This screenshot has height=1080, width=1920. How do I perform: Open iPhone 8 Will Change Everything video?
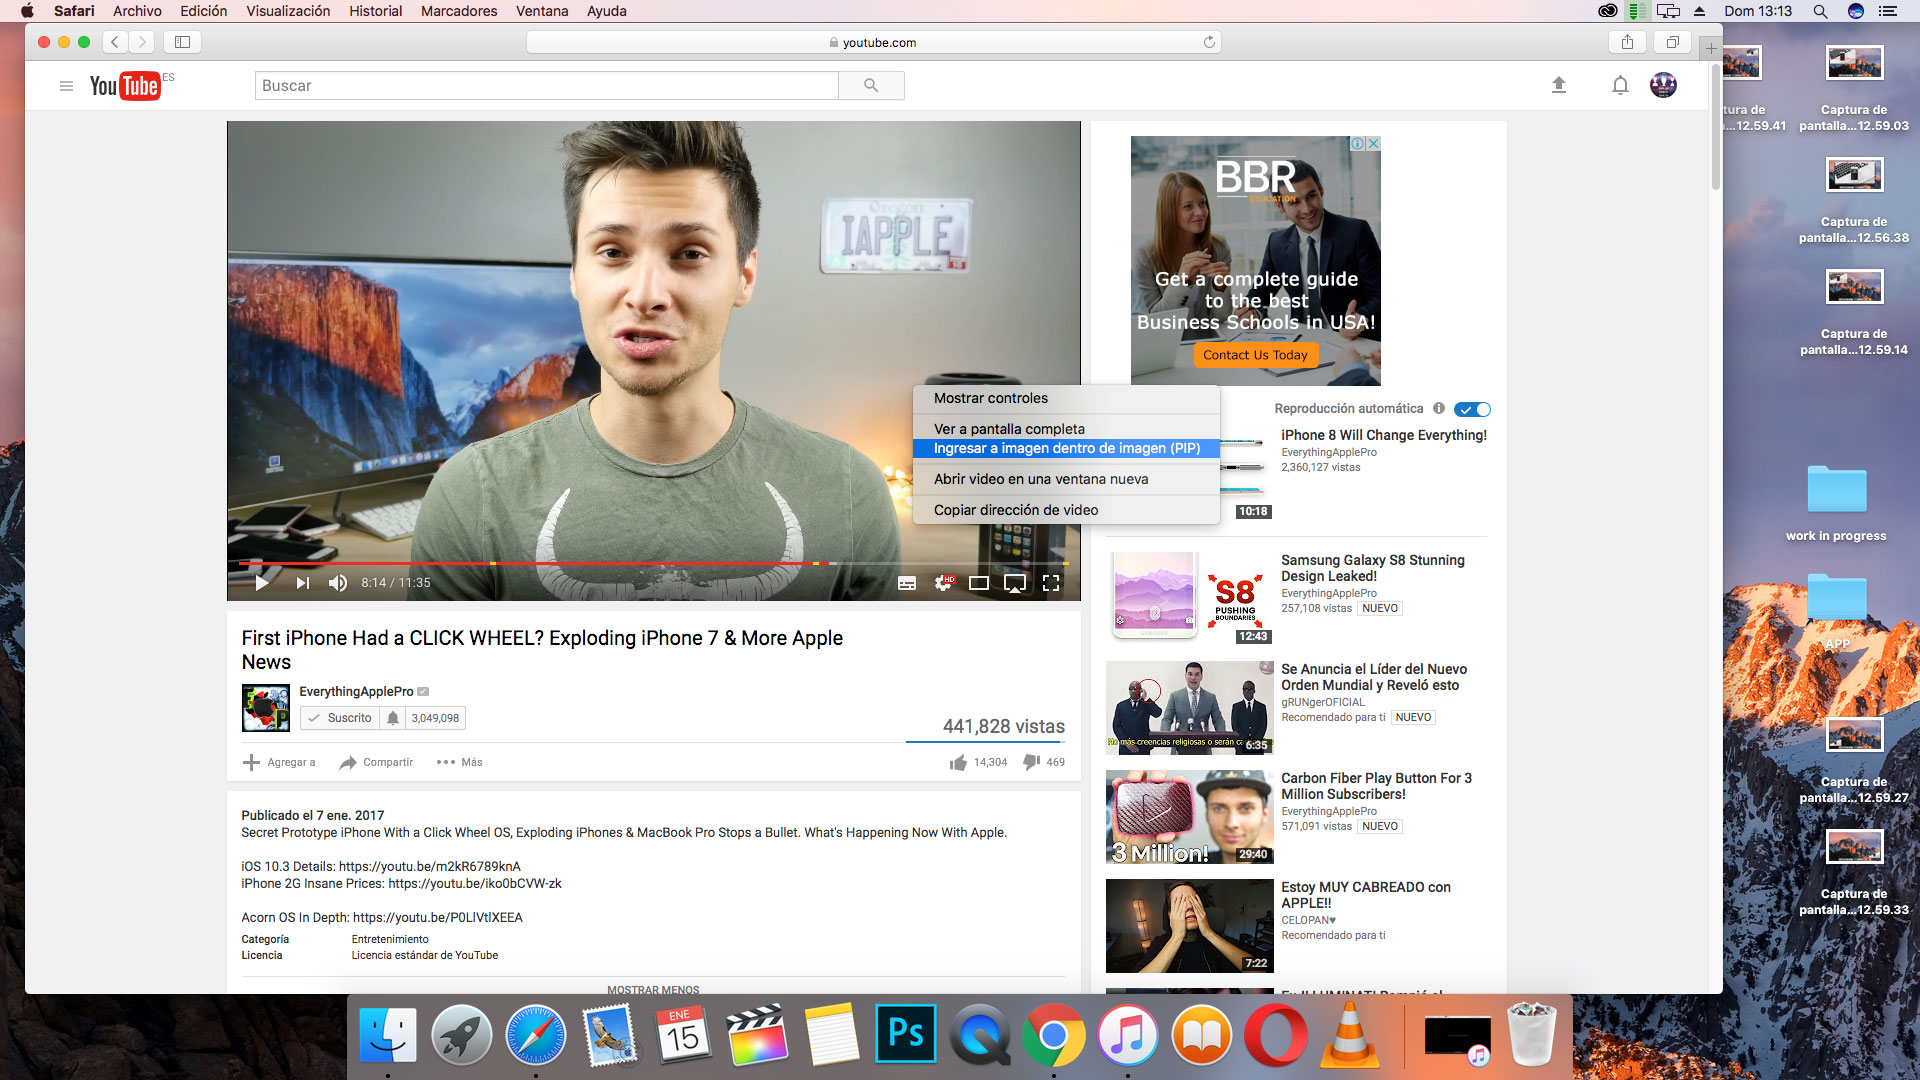point(1383,435)
